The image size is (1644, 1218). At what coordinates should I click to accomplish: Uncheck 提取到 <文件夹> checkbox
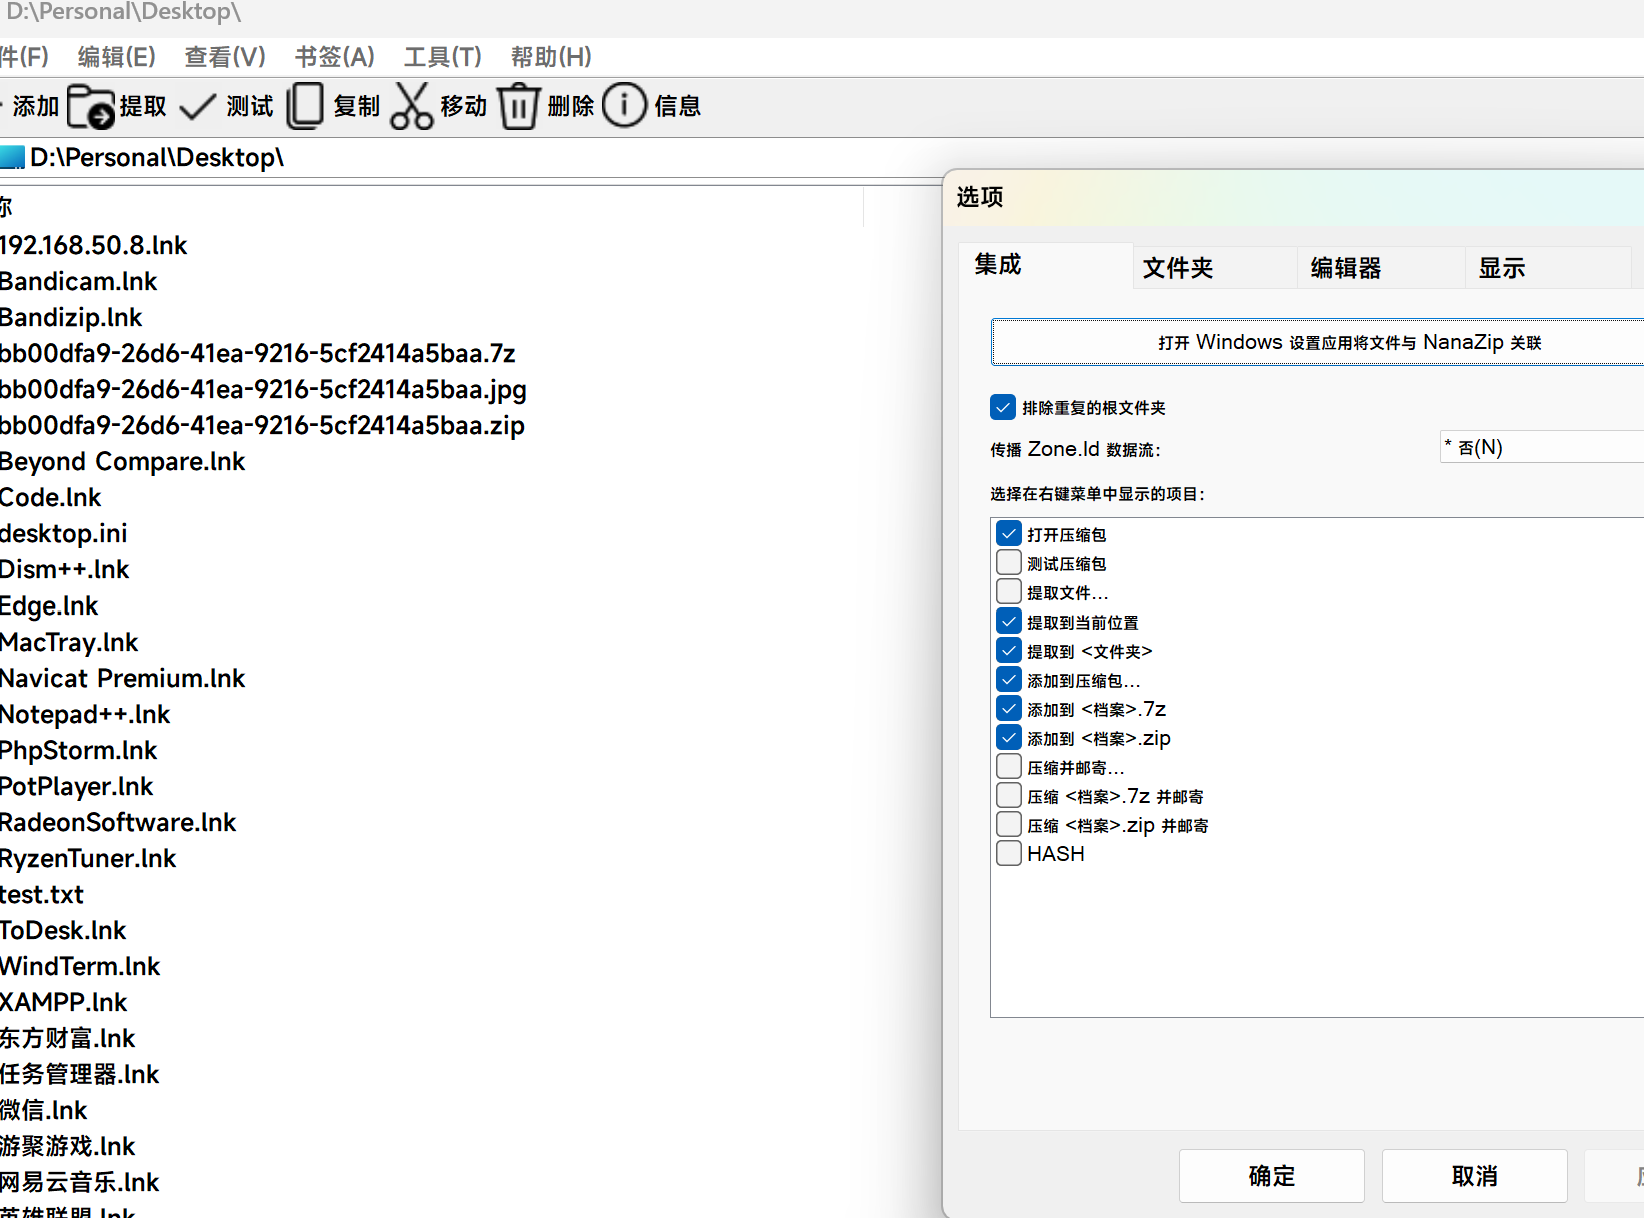[x=1009, y=651]
